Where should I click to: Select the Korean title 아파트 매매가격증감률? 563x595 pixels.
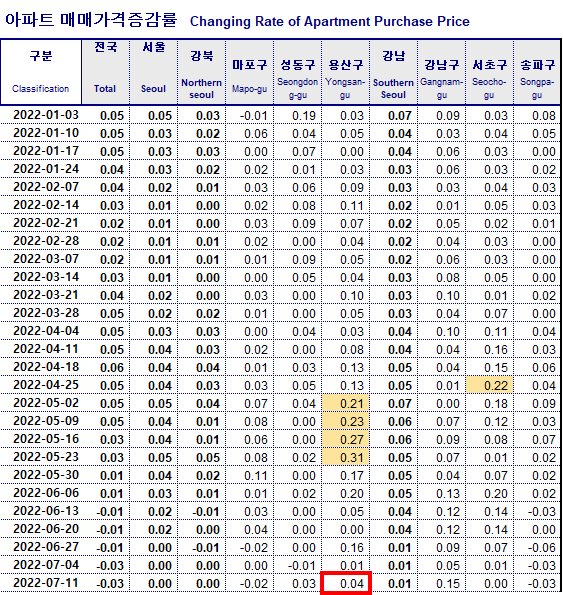pos(91,20)
